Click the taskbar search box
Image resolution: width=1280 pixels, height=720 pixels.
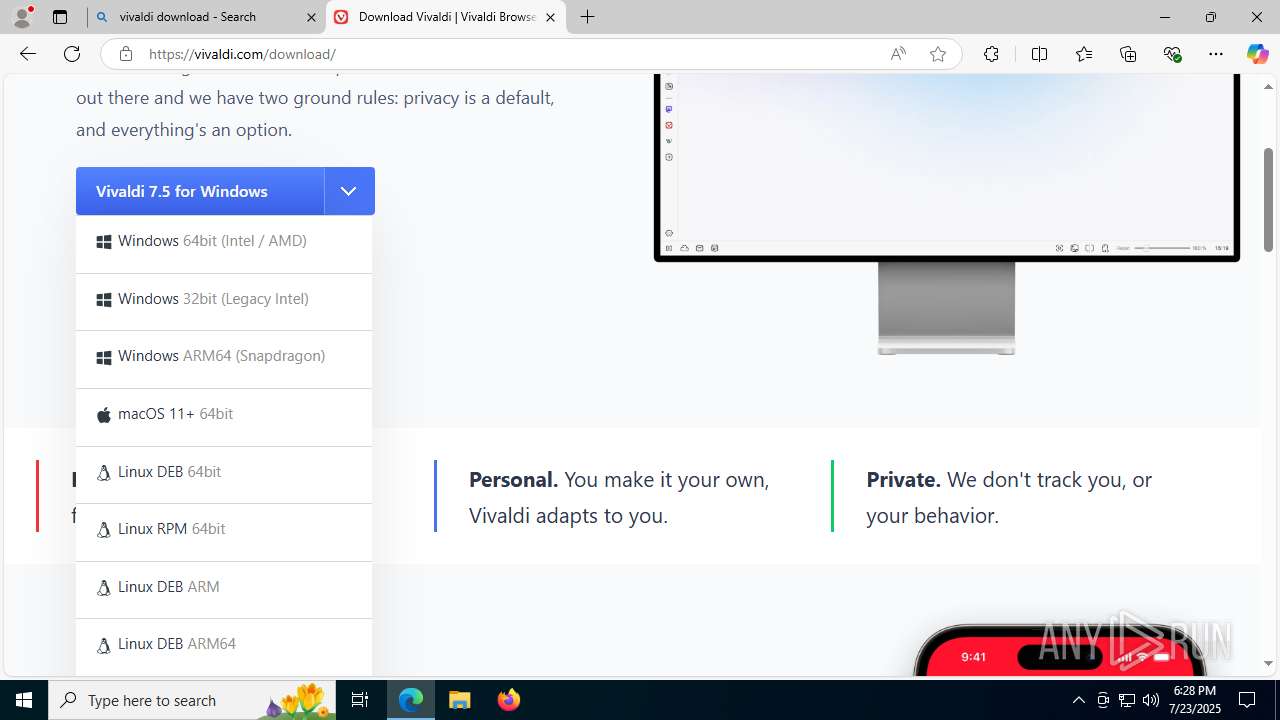pyautogui.click(x=192, y=700)
